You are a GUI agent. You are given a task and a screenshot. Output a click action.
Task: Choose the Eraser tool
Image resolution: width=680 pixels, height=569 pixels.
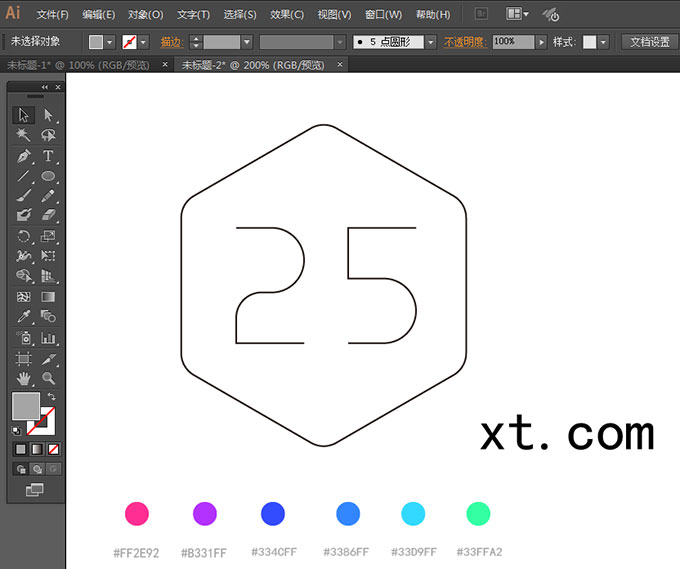click(48, 215)
